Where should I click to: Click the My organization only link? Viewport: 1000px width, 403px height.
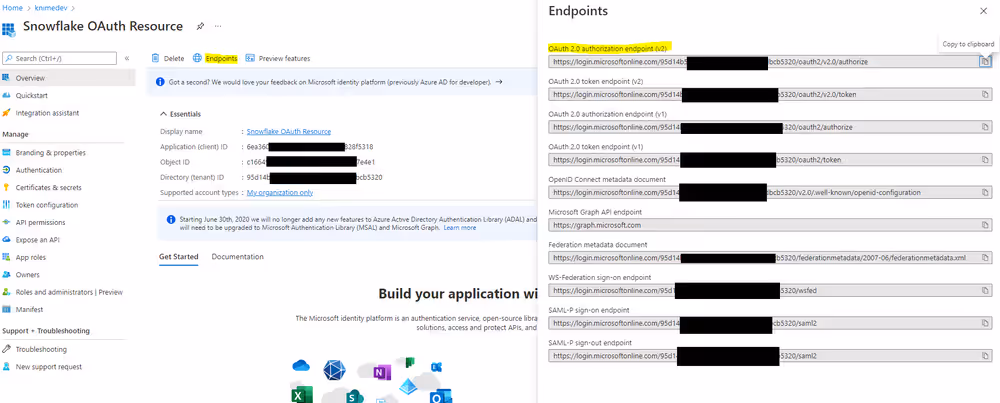pyautogui.click(x=279, y=192)
